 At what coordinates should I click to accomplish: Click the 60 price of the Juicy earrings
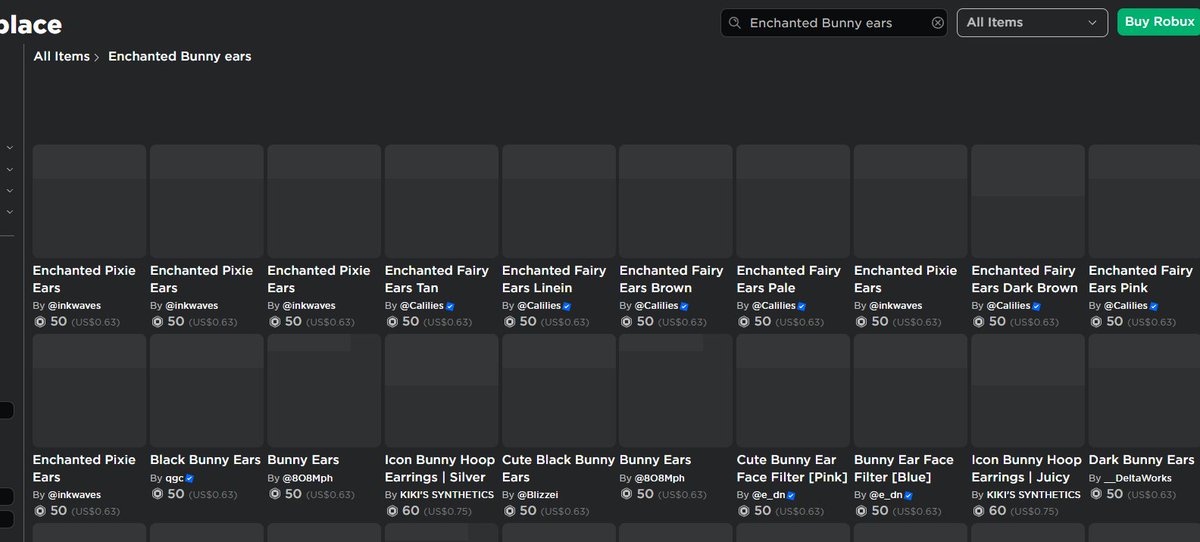pyautogui.click(x=997, y=511)
